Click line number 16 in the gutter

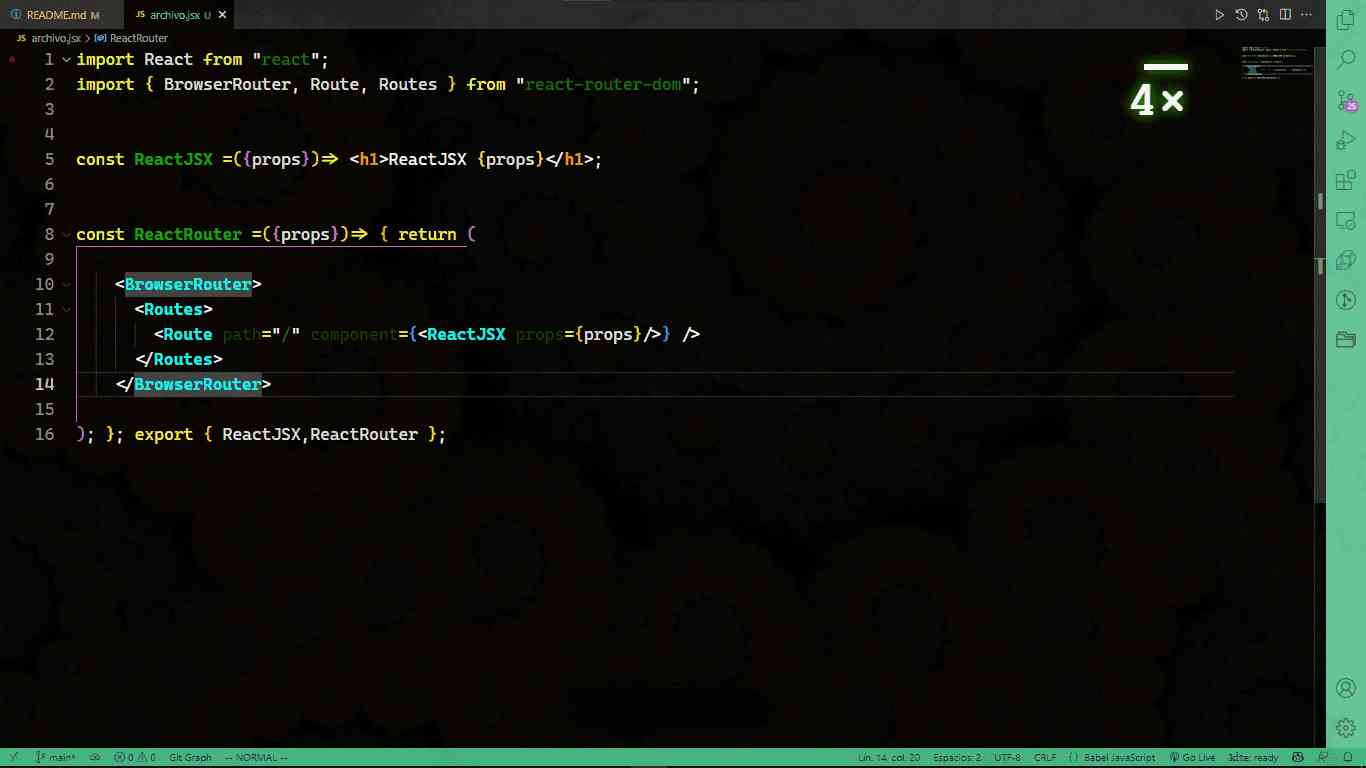point(44,435)
